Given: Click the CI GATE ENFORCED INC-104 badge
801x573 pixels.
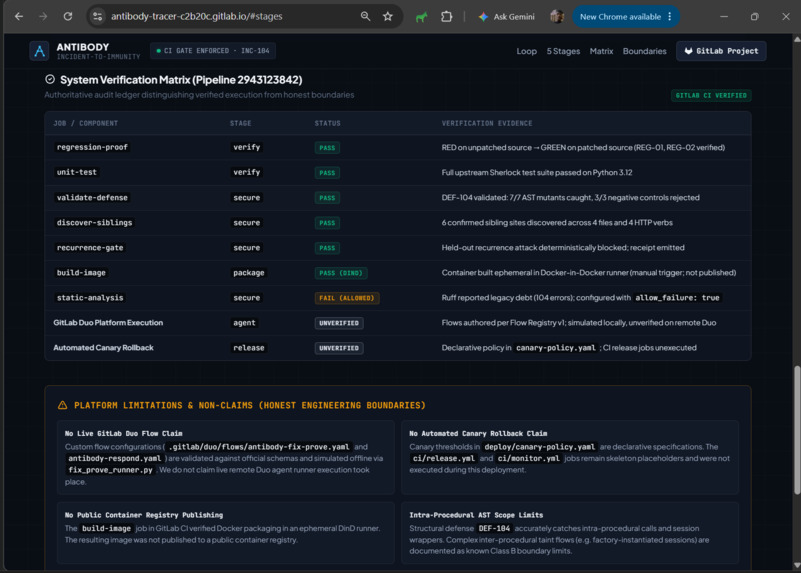Looking at the screenshot, I should tap(213, 51).
